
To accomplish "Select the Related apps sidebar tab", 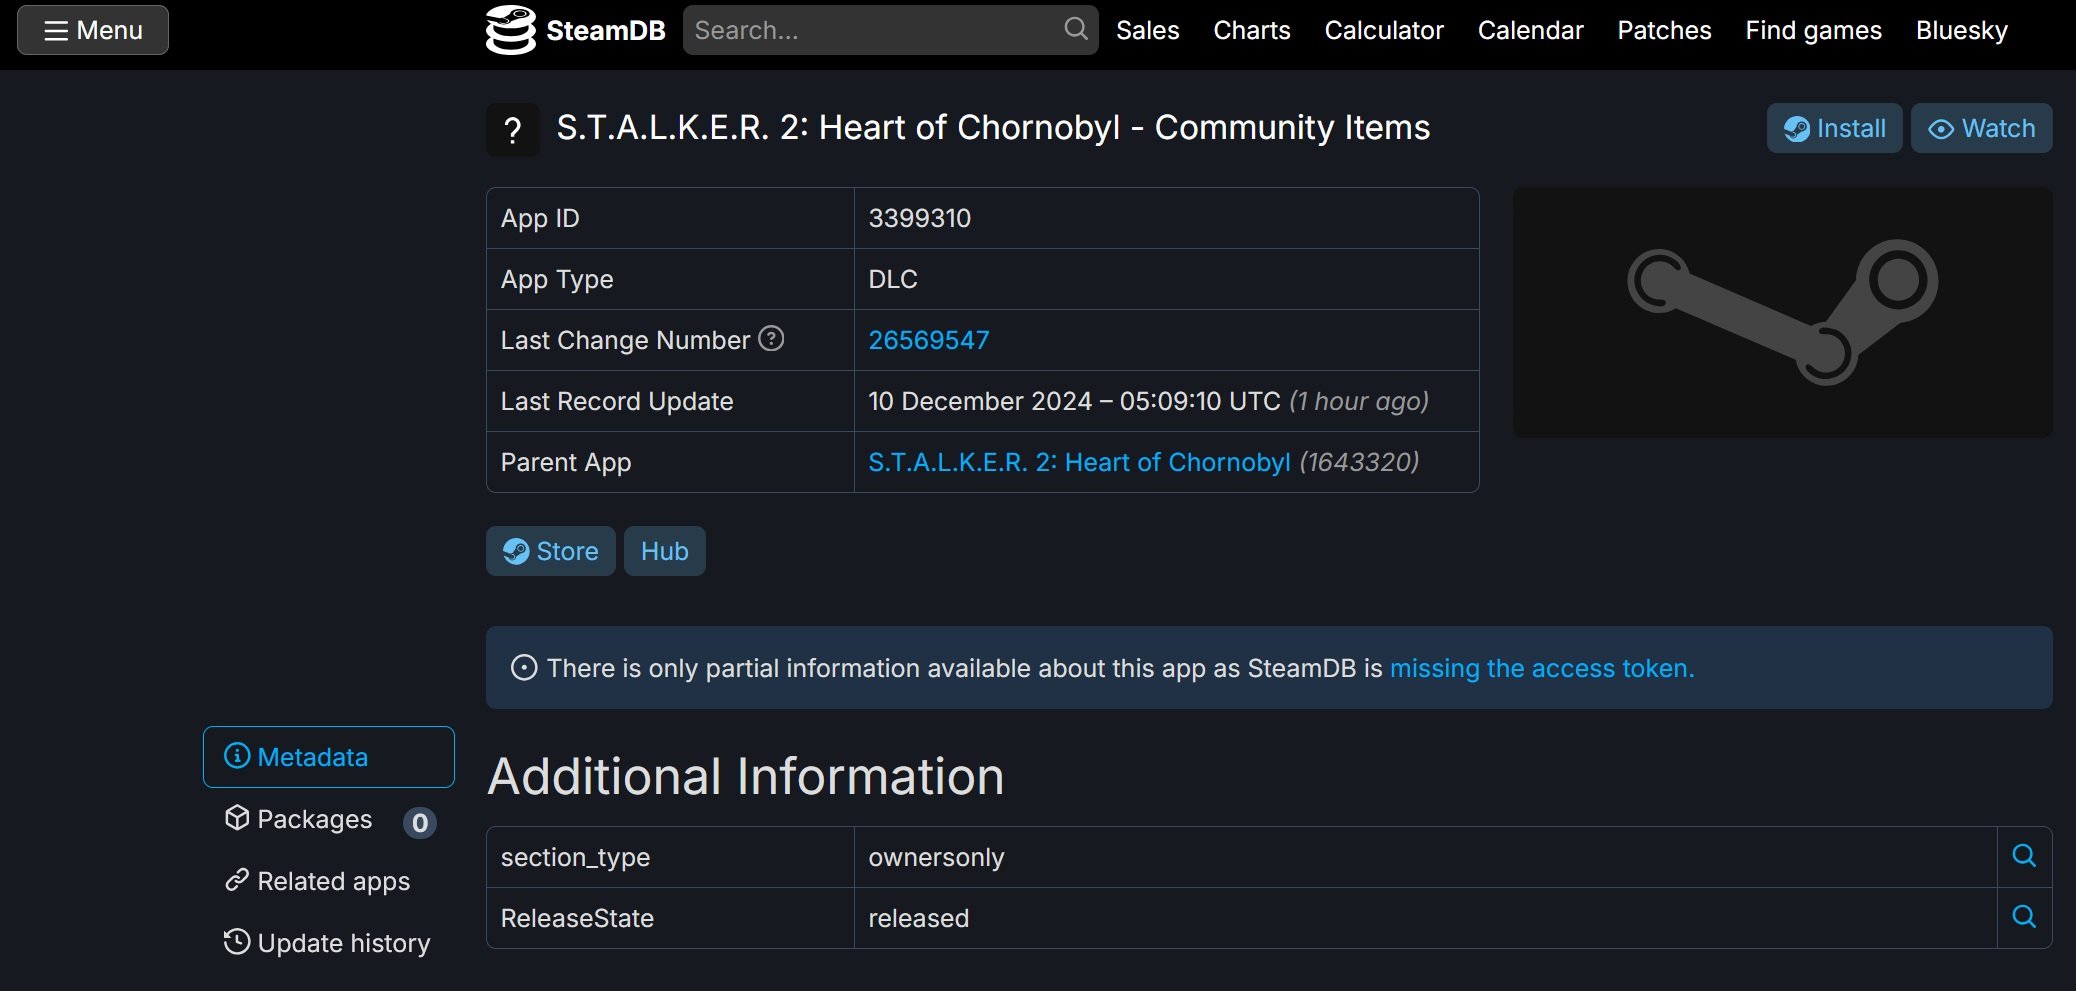I will tap(329, 881).
